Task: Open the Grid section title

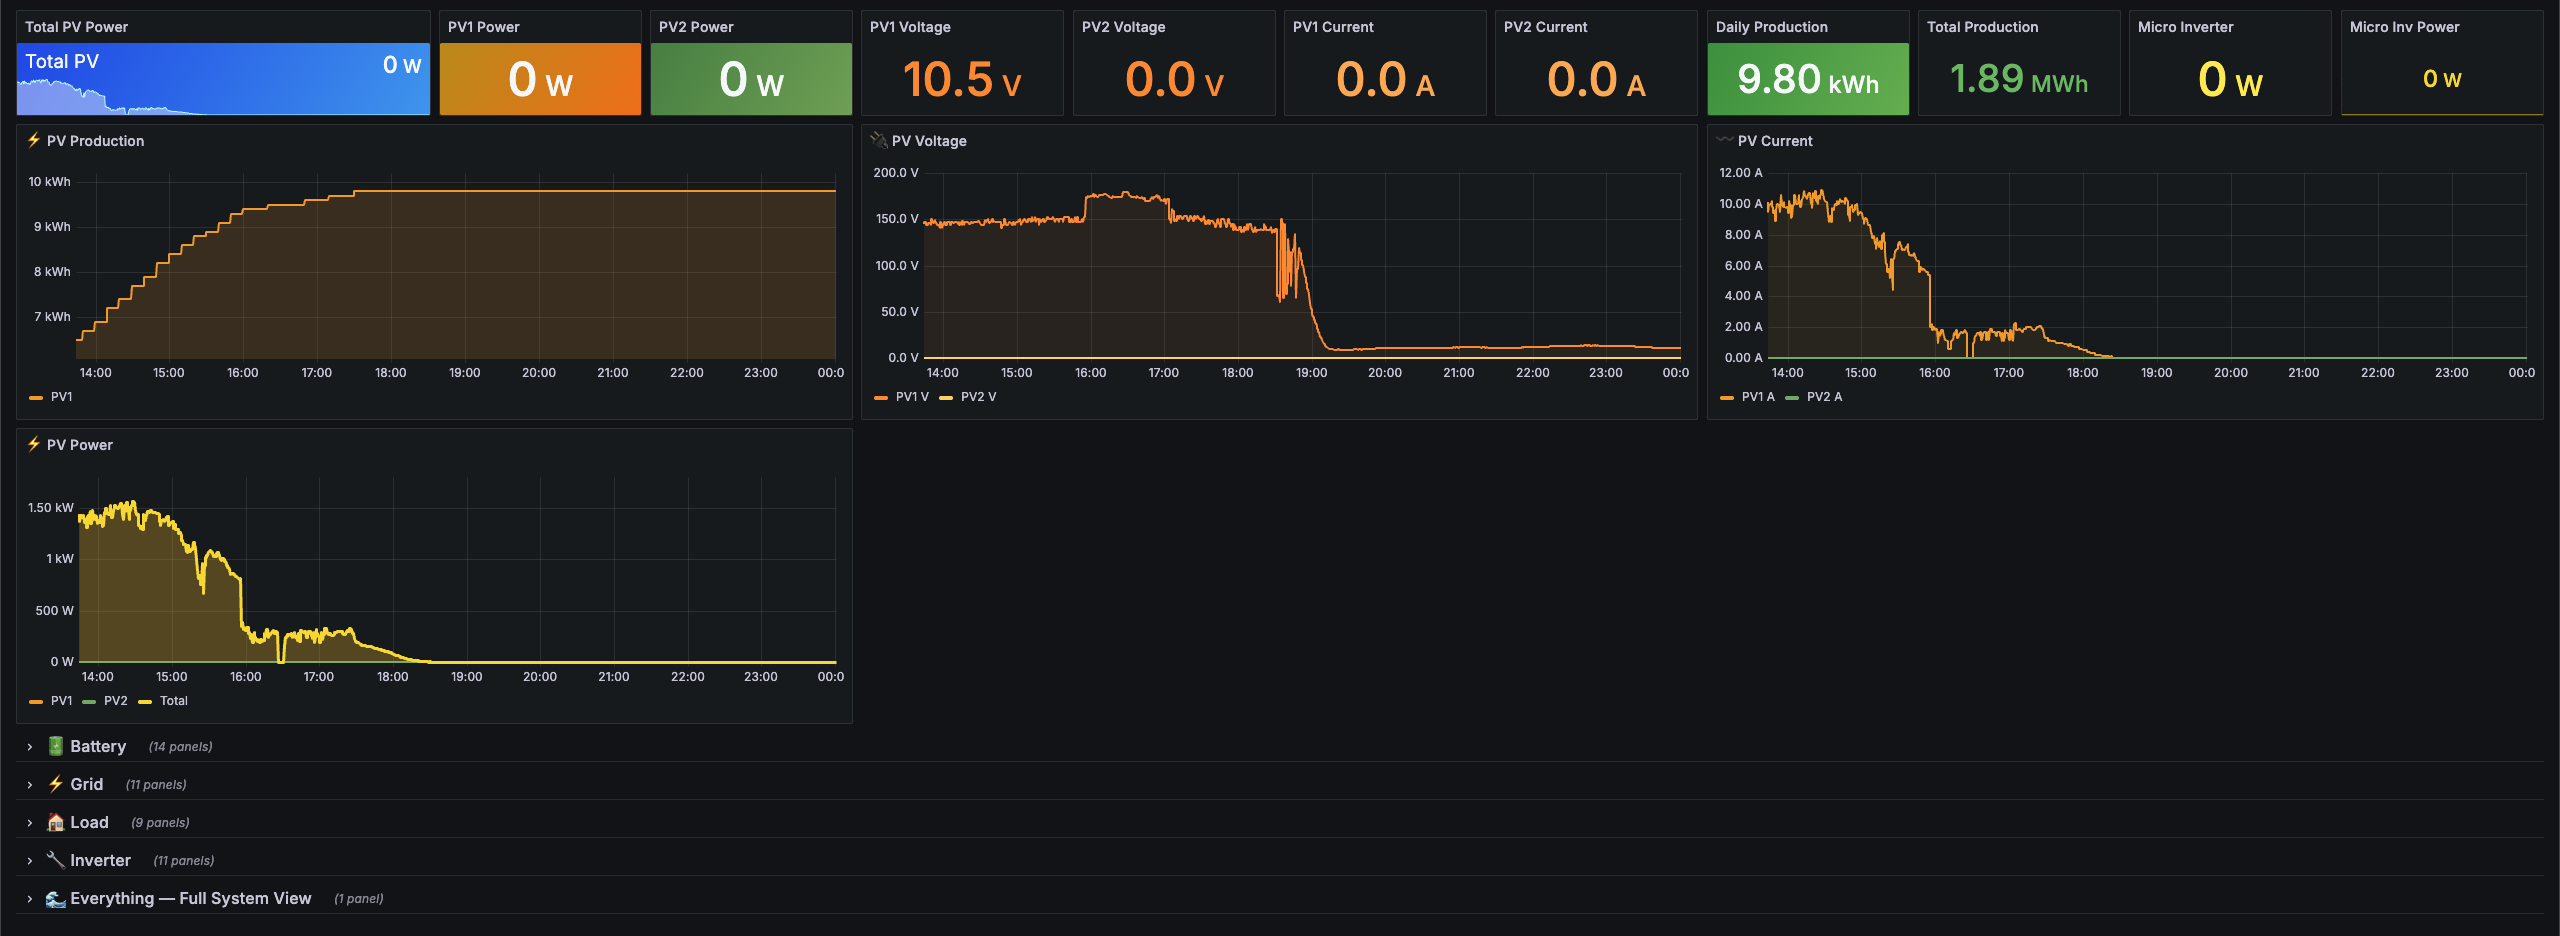Action: pos(87,784)
